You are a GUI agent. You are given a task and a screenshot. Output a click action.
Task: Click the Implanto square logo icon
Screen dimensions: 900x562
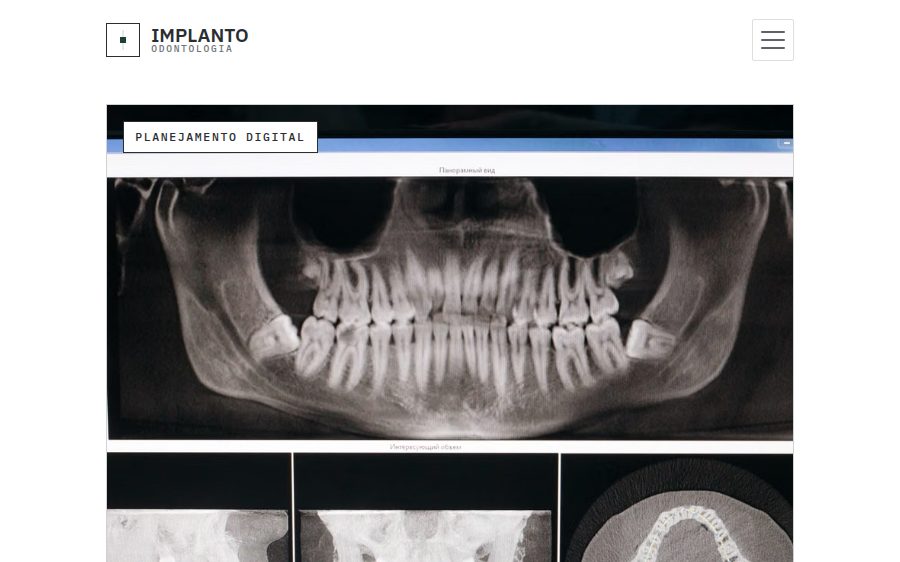tap(123, 40)
